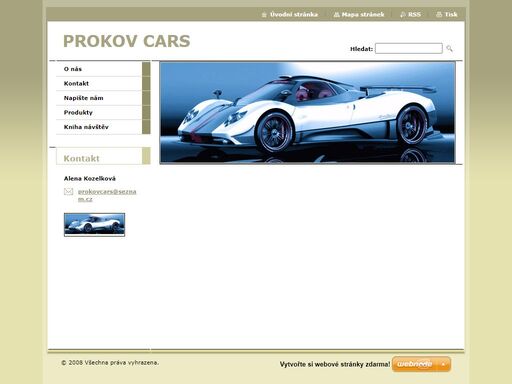512x384 pixels.
Task: Open the Mapa stránek link
Action: coord(363,15)
